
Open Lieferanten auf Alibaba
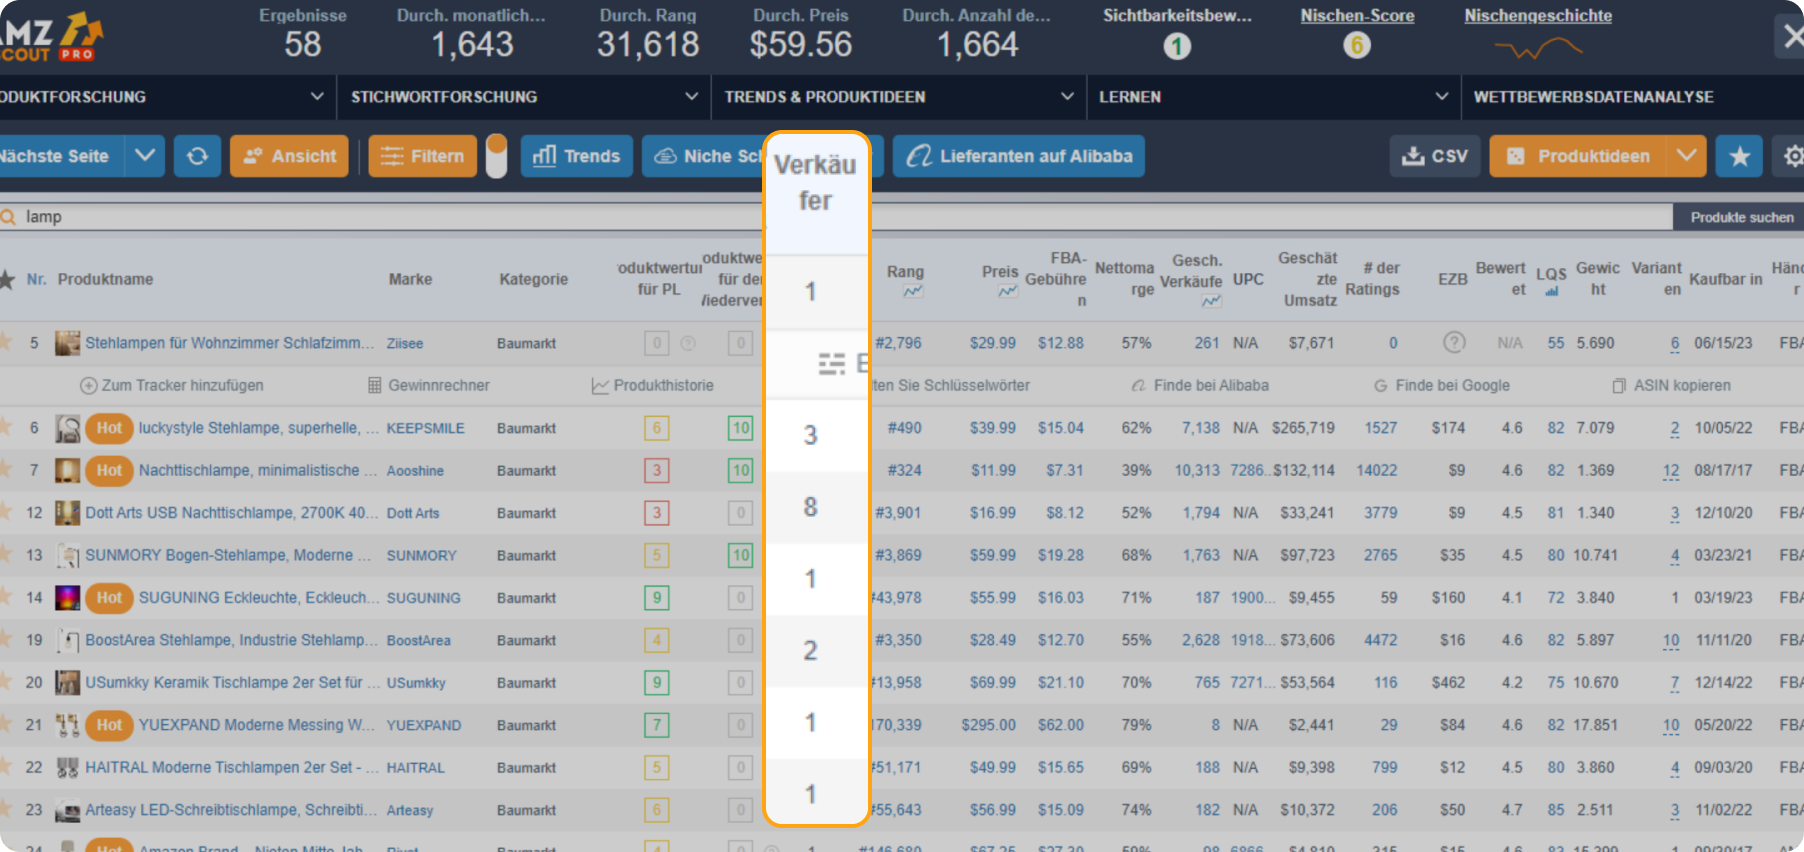pyautogui.click(x=1019, y=156)
